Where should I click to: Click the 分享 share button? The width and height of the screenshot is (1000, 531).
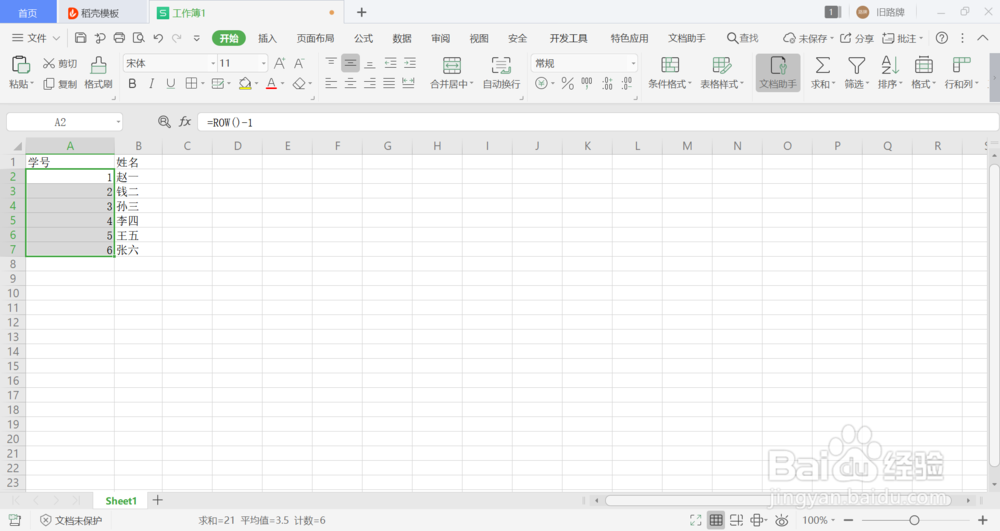tap(857, 38)
